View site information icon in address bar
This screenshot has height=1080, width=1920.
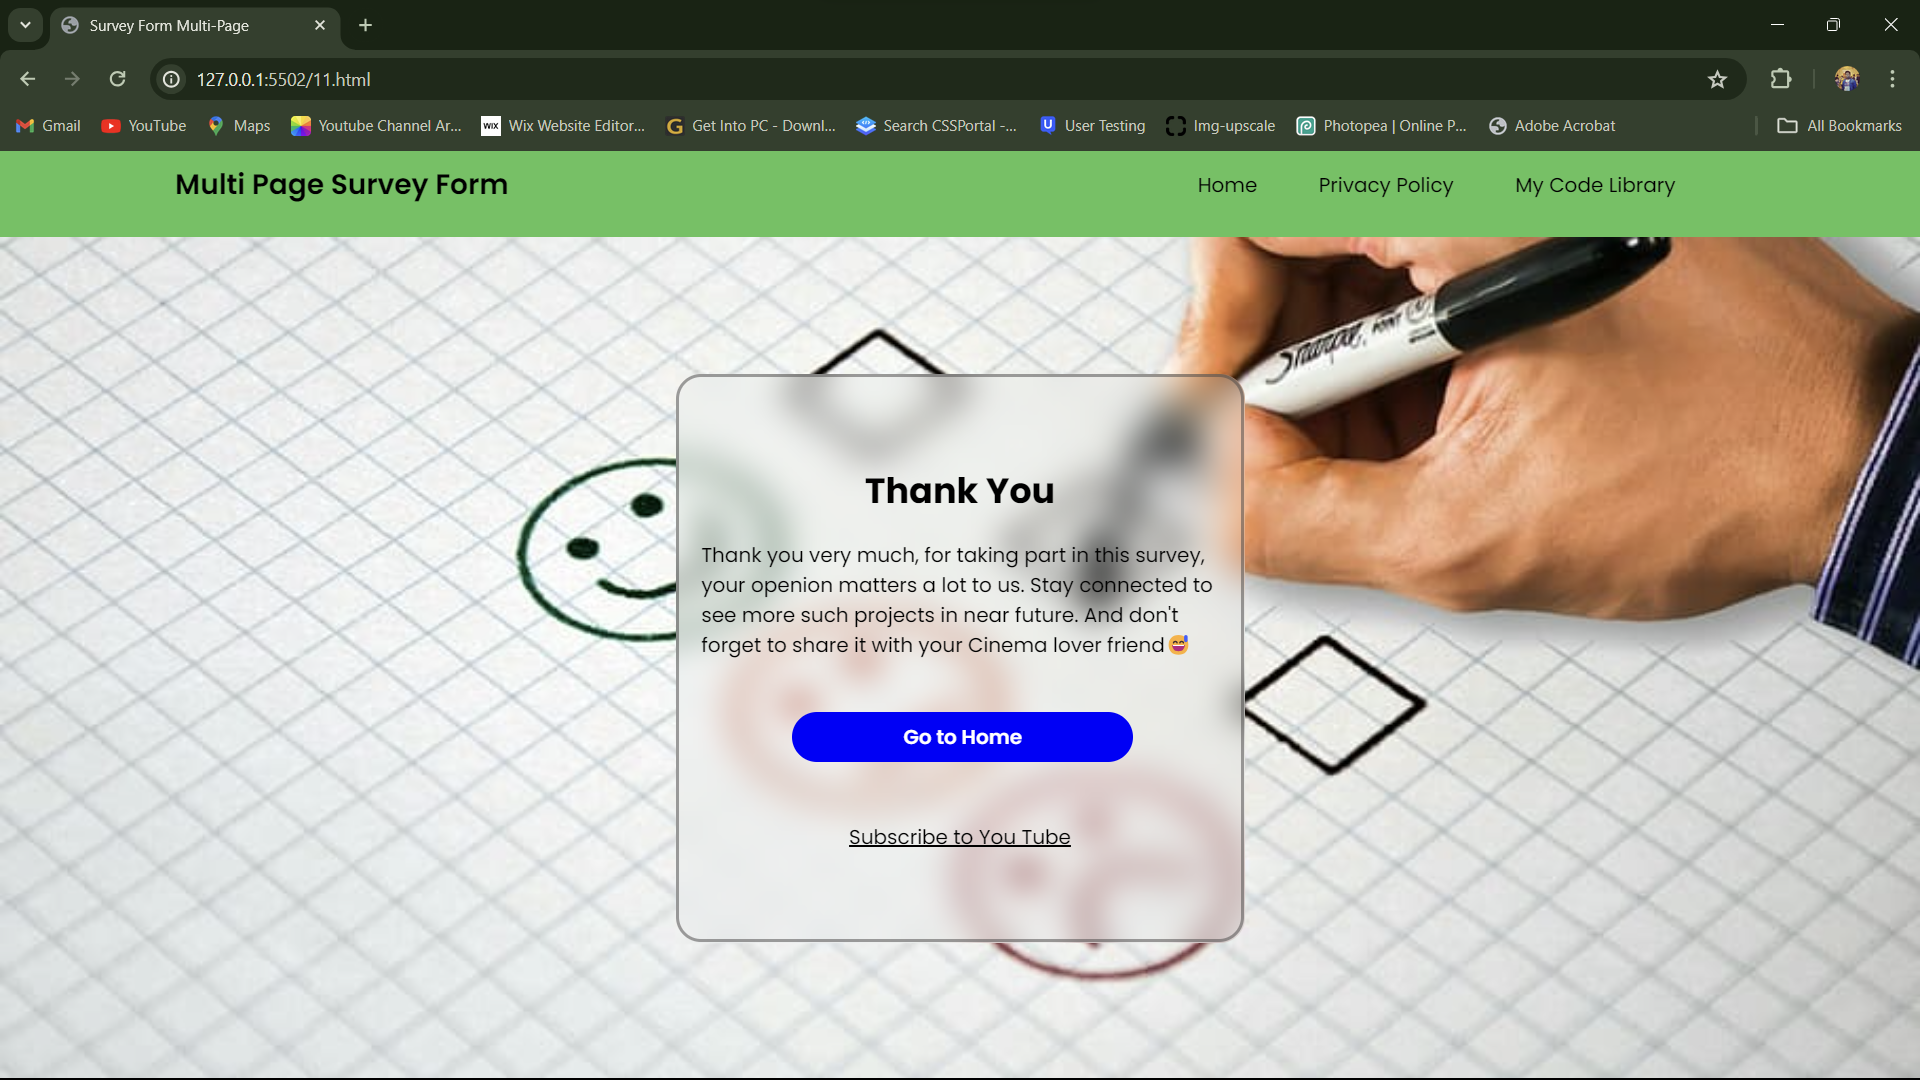[x=172, y=79]
